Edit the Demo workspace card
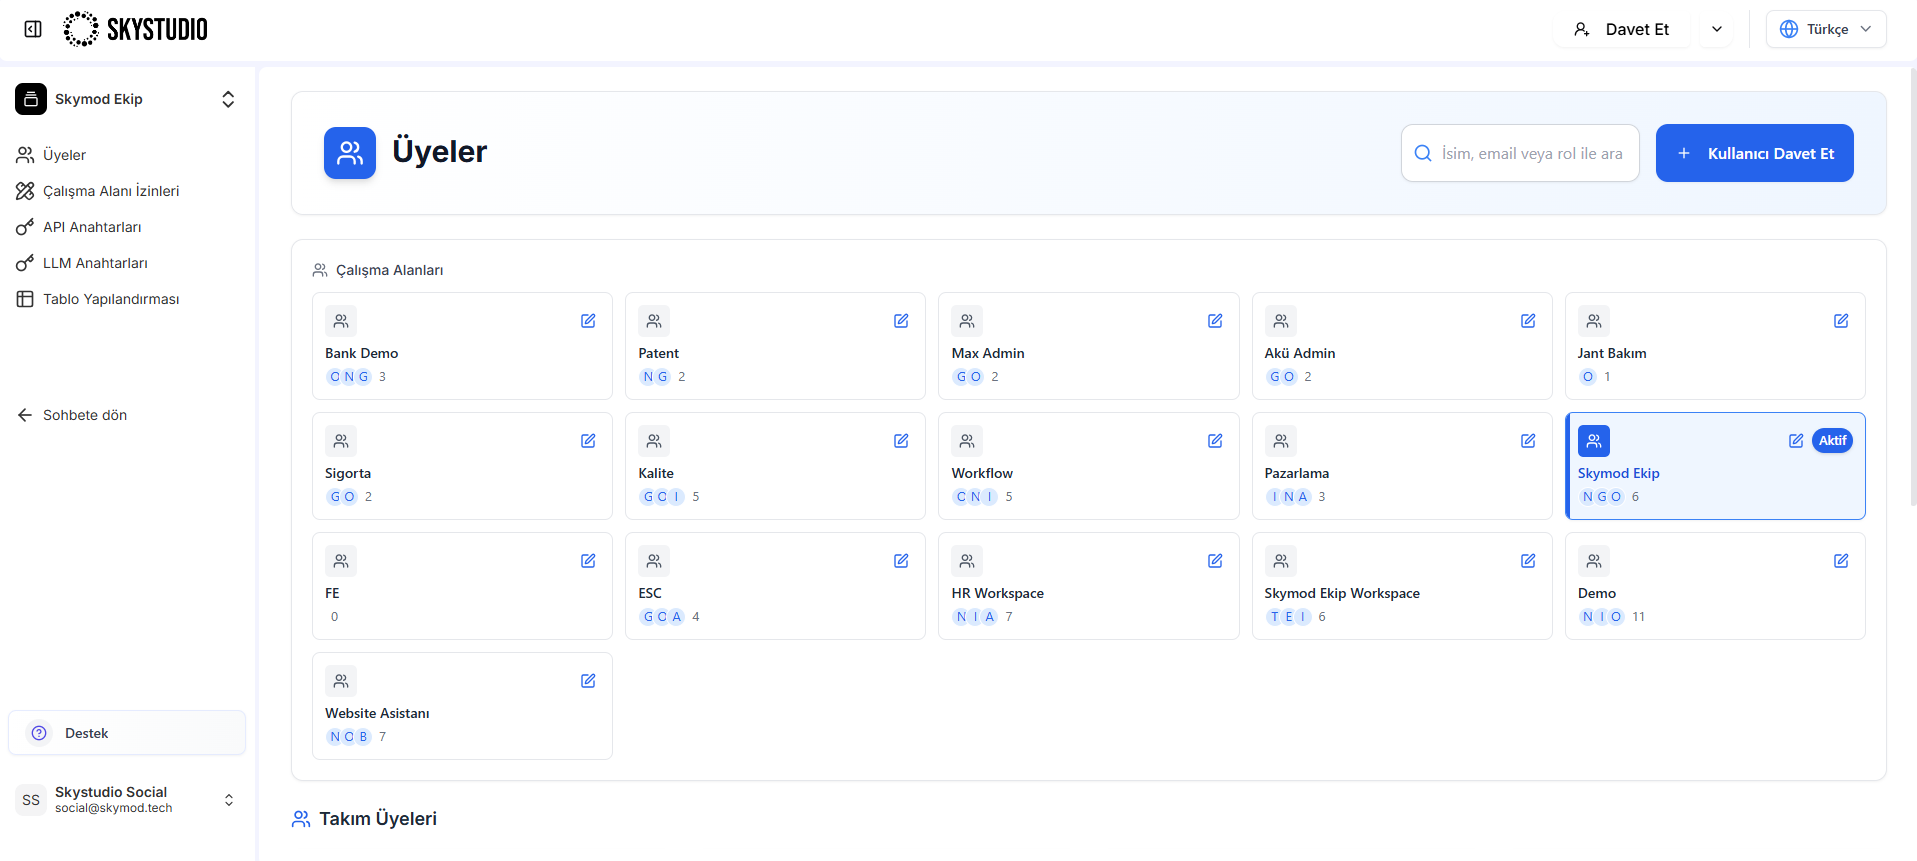This screenshot has height=861, width=1917. (x=1841, y=561)
